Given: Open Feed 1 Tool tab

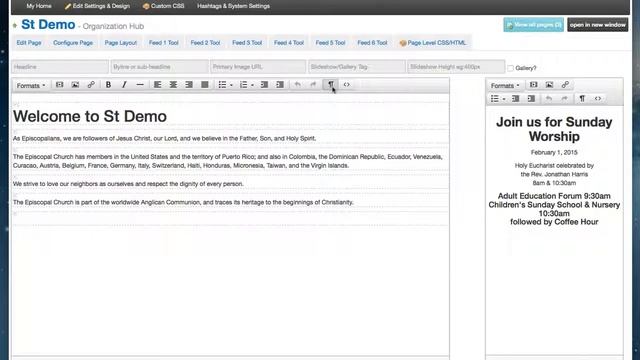Looking at the screenshot, I should 164,43.
